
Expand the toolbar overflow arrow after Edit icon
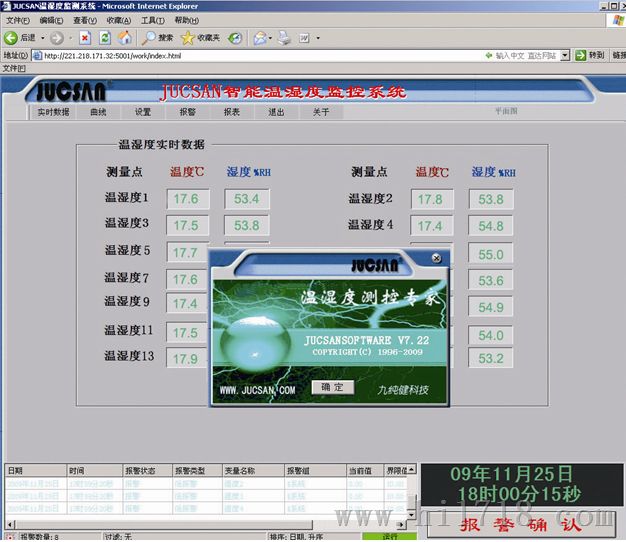318,38
